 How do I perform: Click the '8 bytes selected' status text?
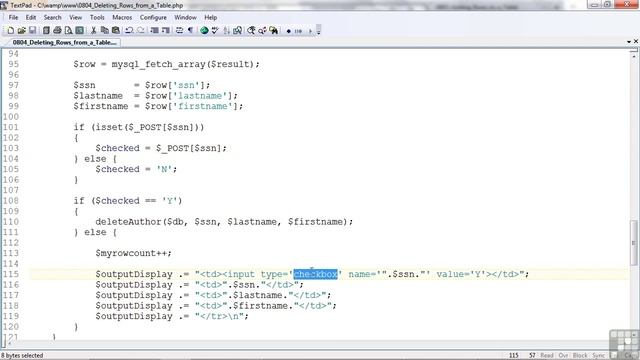pyautogui.click(x=22, y=356)
